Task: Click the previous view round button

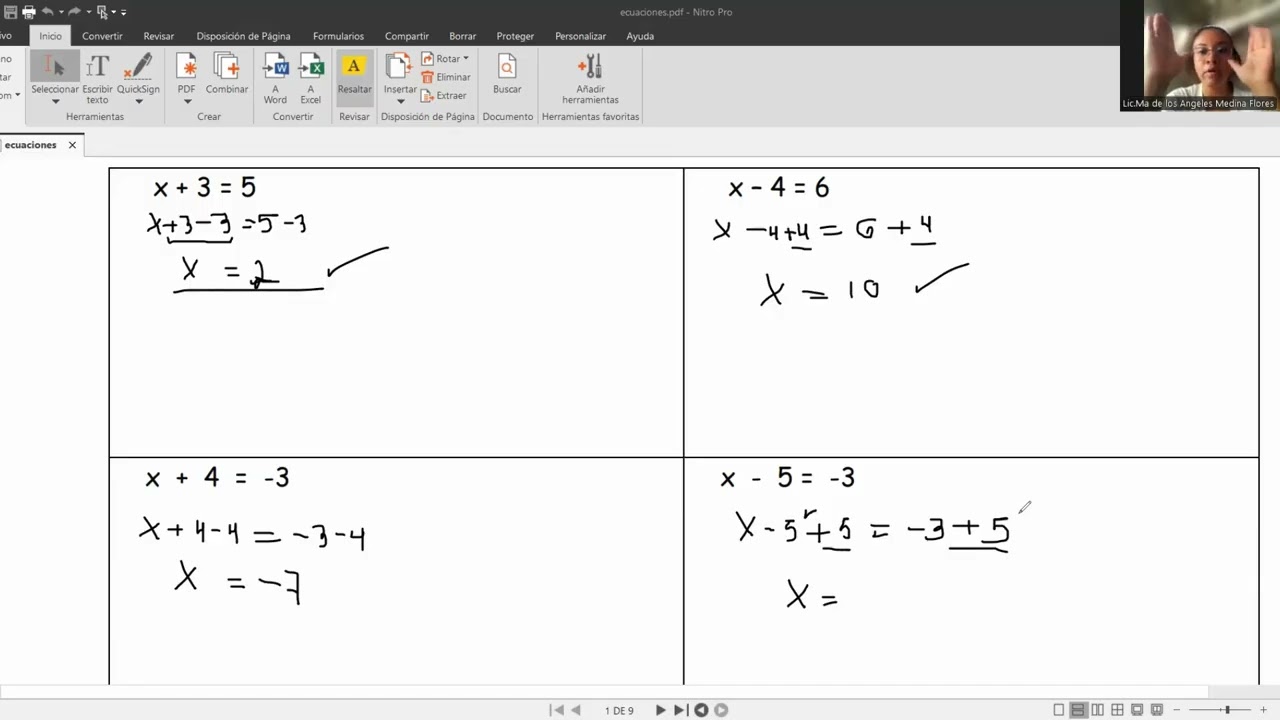Action: [x=701, y=710]
